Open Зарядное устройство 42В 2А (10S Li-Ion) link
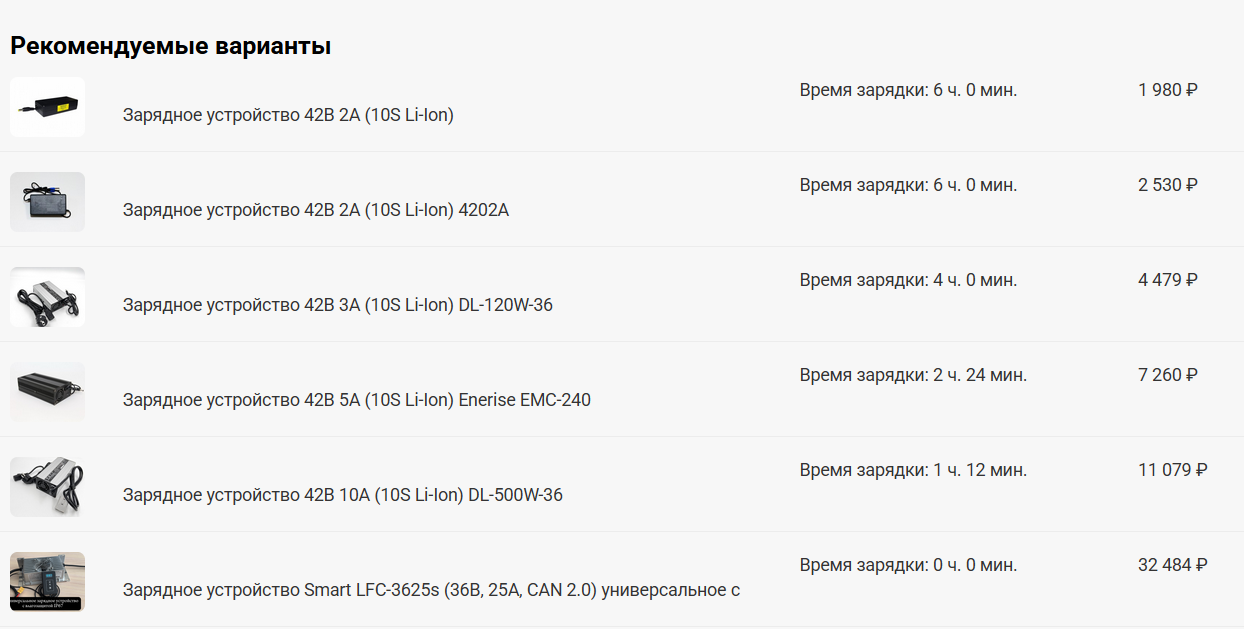The height and width of the screenshot is (629, 1244). point(288,115)
